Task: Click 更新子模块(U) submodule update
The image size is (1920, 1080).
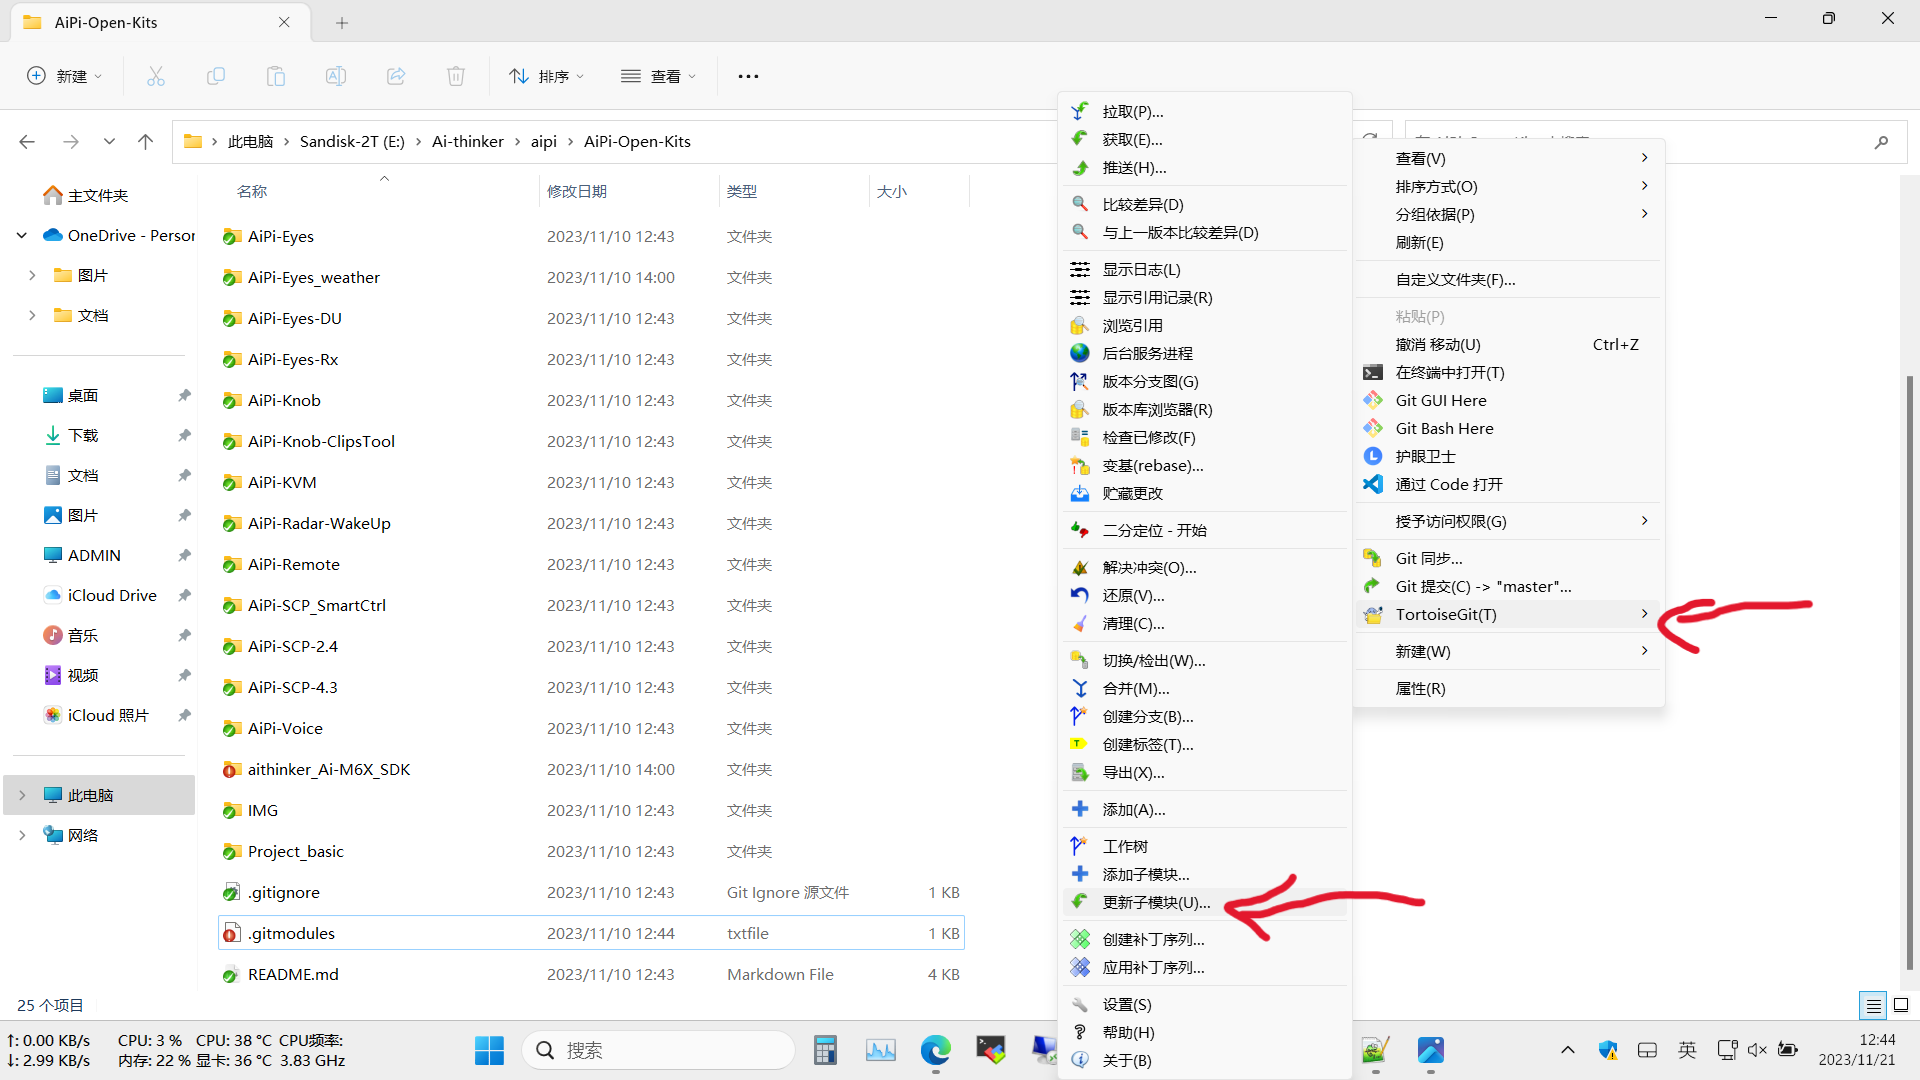Action: point(1205,902)
